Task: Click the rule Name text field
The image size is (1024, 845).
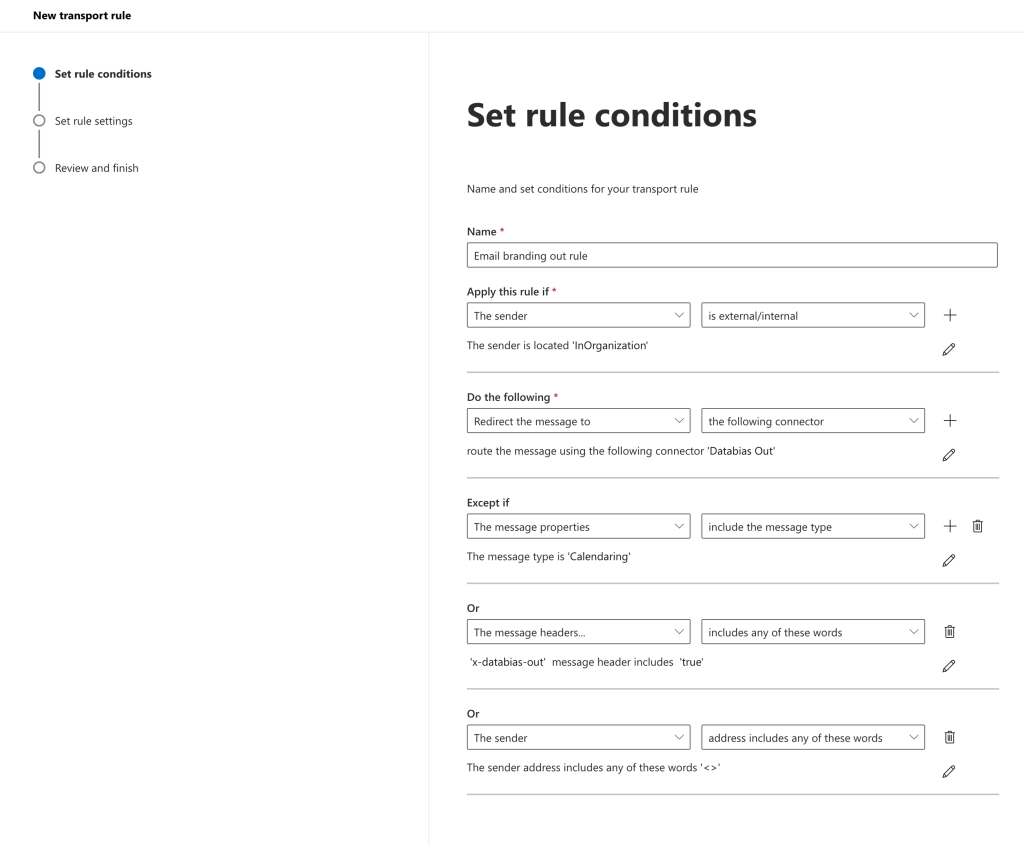Action: point(731,255)
